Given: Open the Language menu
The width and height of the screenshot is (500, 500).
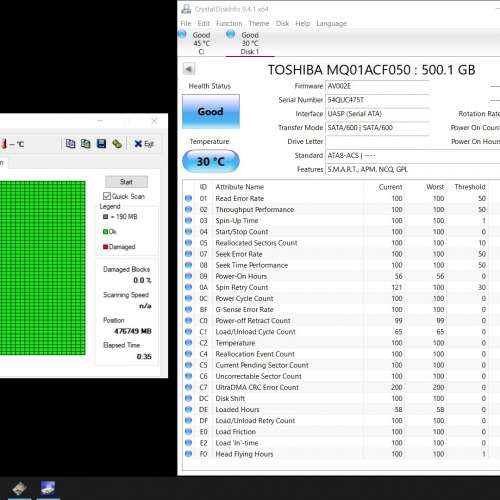Looking at the screenshot, I should coord(331,23).
